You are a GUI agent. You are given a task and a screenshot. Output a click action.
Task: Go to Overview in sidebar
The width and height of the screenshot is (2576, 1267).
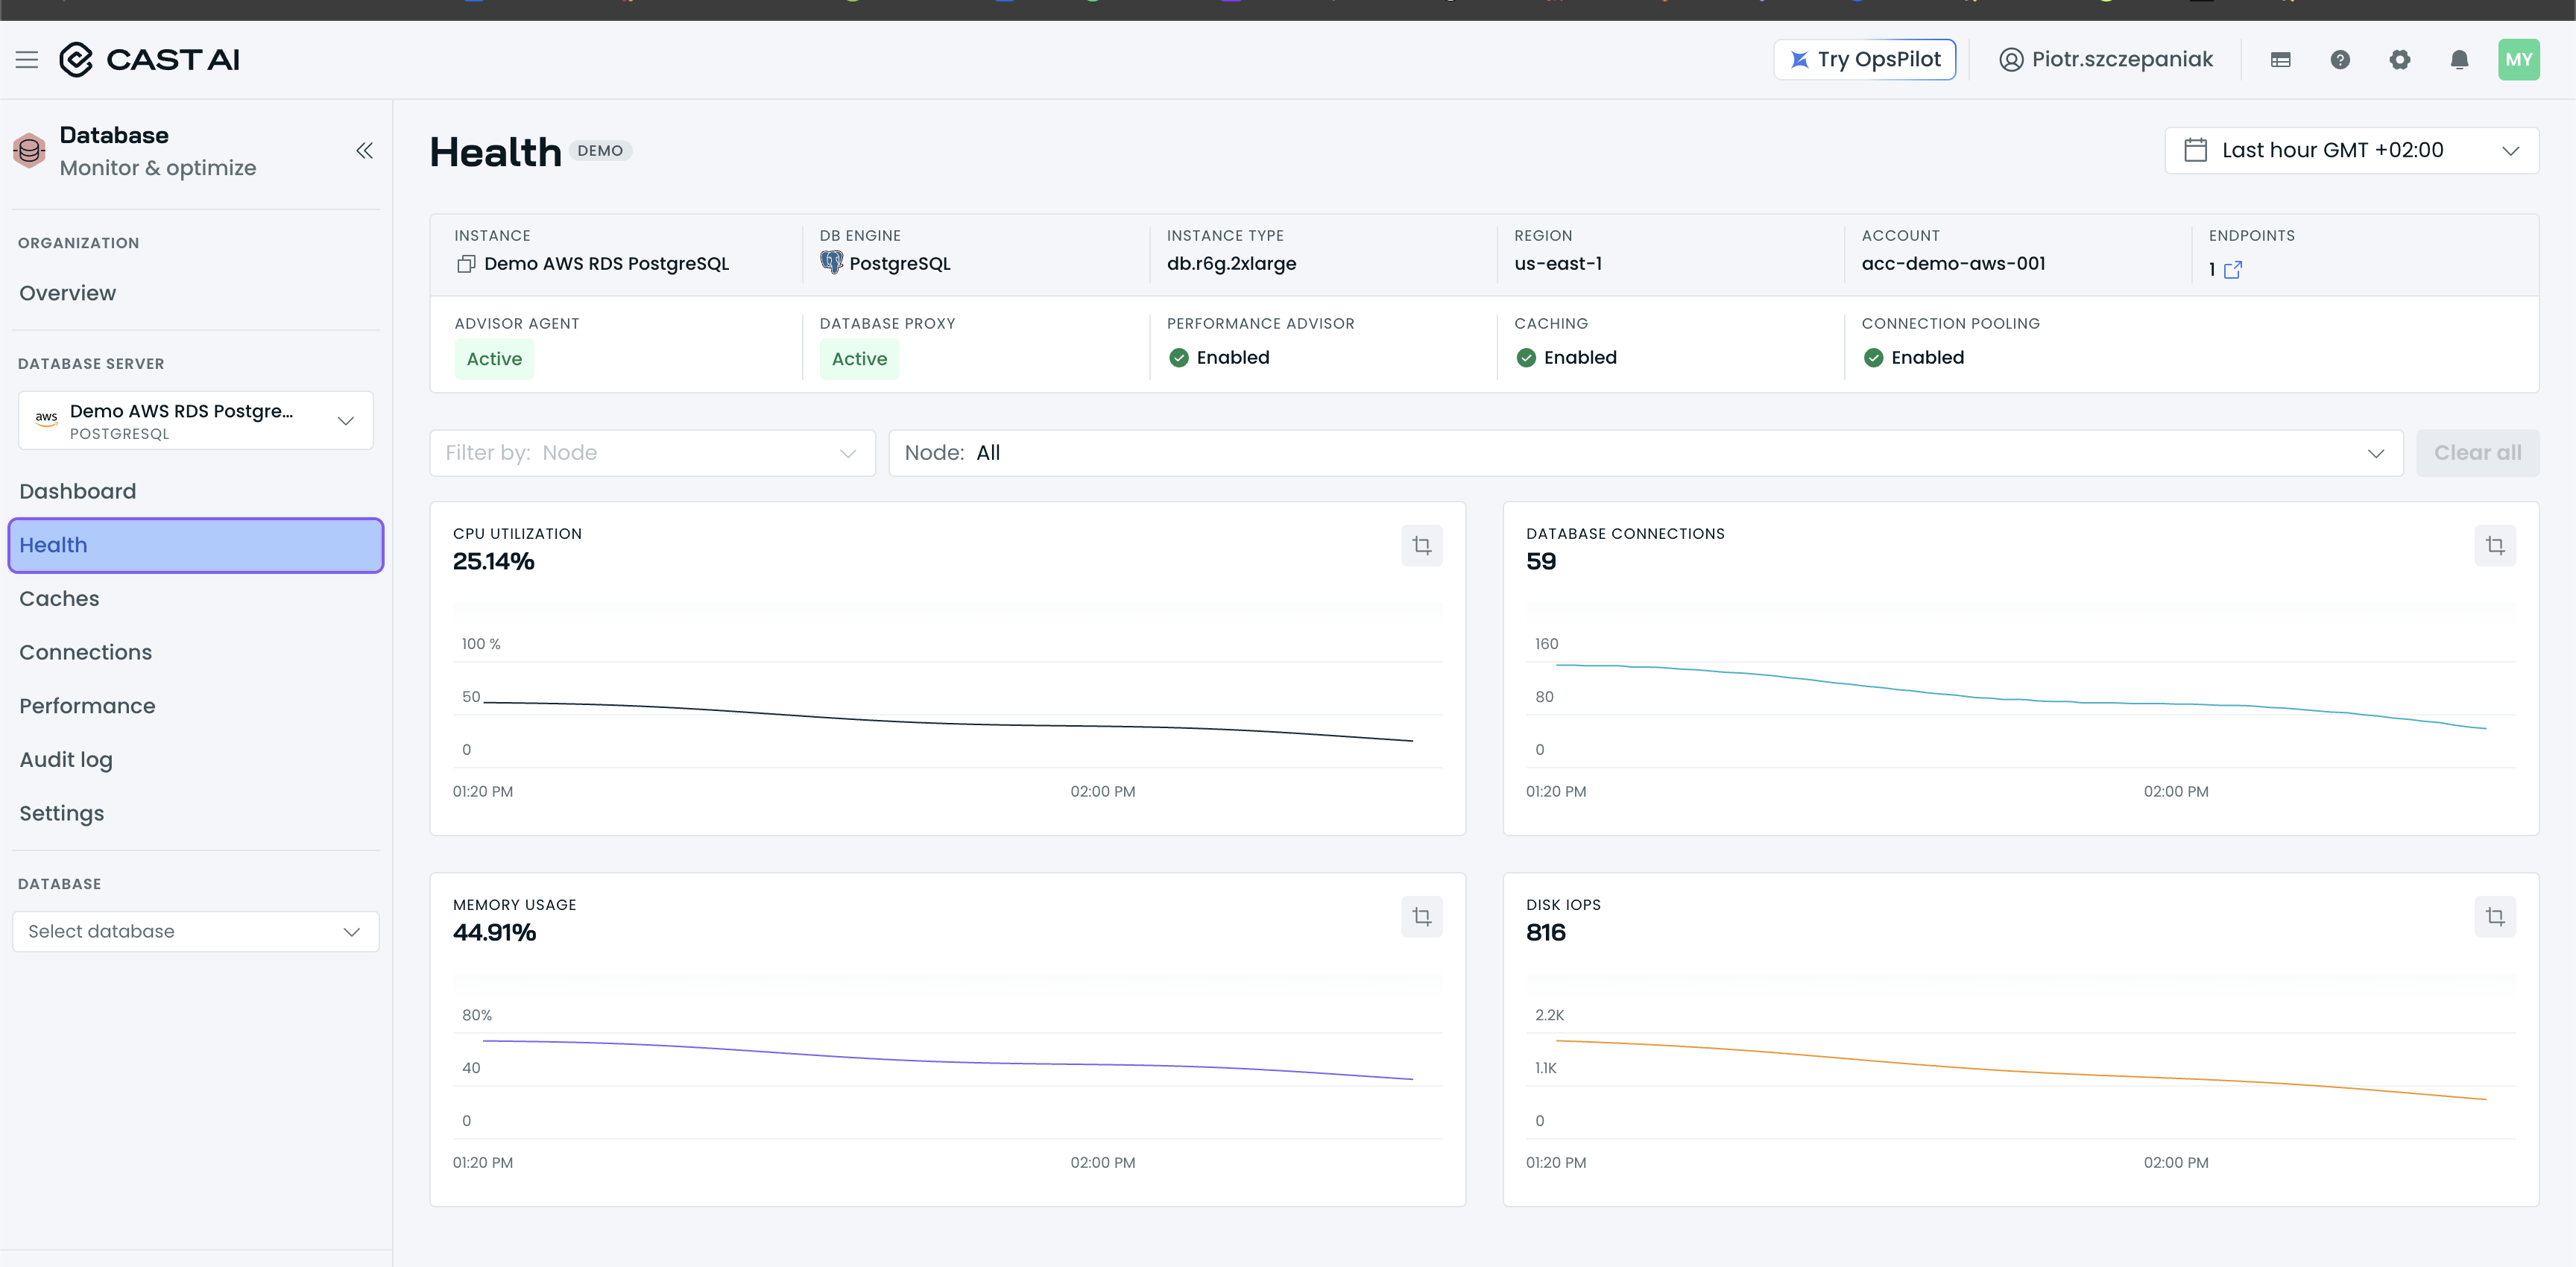coord(68,293)
